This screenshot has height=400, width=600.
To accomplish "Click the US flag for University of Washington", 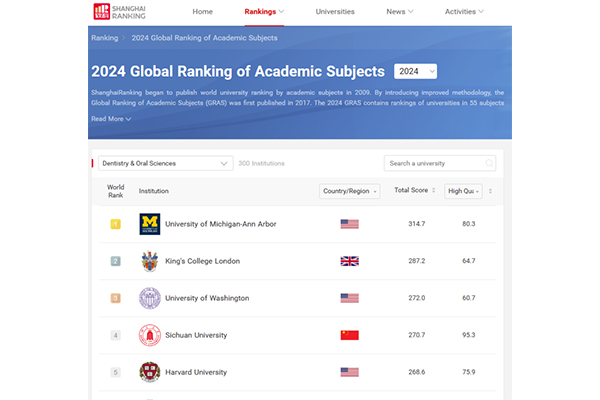I will [349, 298].
